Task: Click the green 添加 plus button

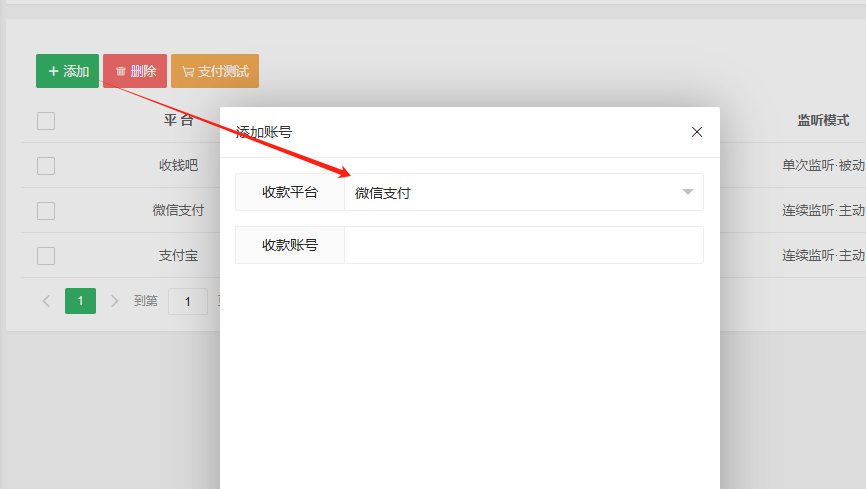Action: [68, 71]
